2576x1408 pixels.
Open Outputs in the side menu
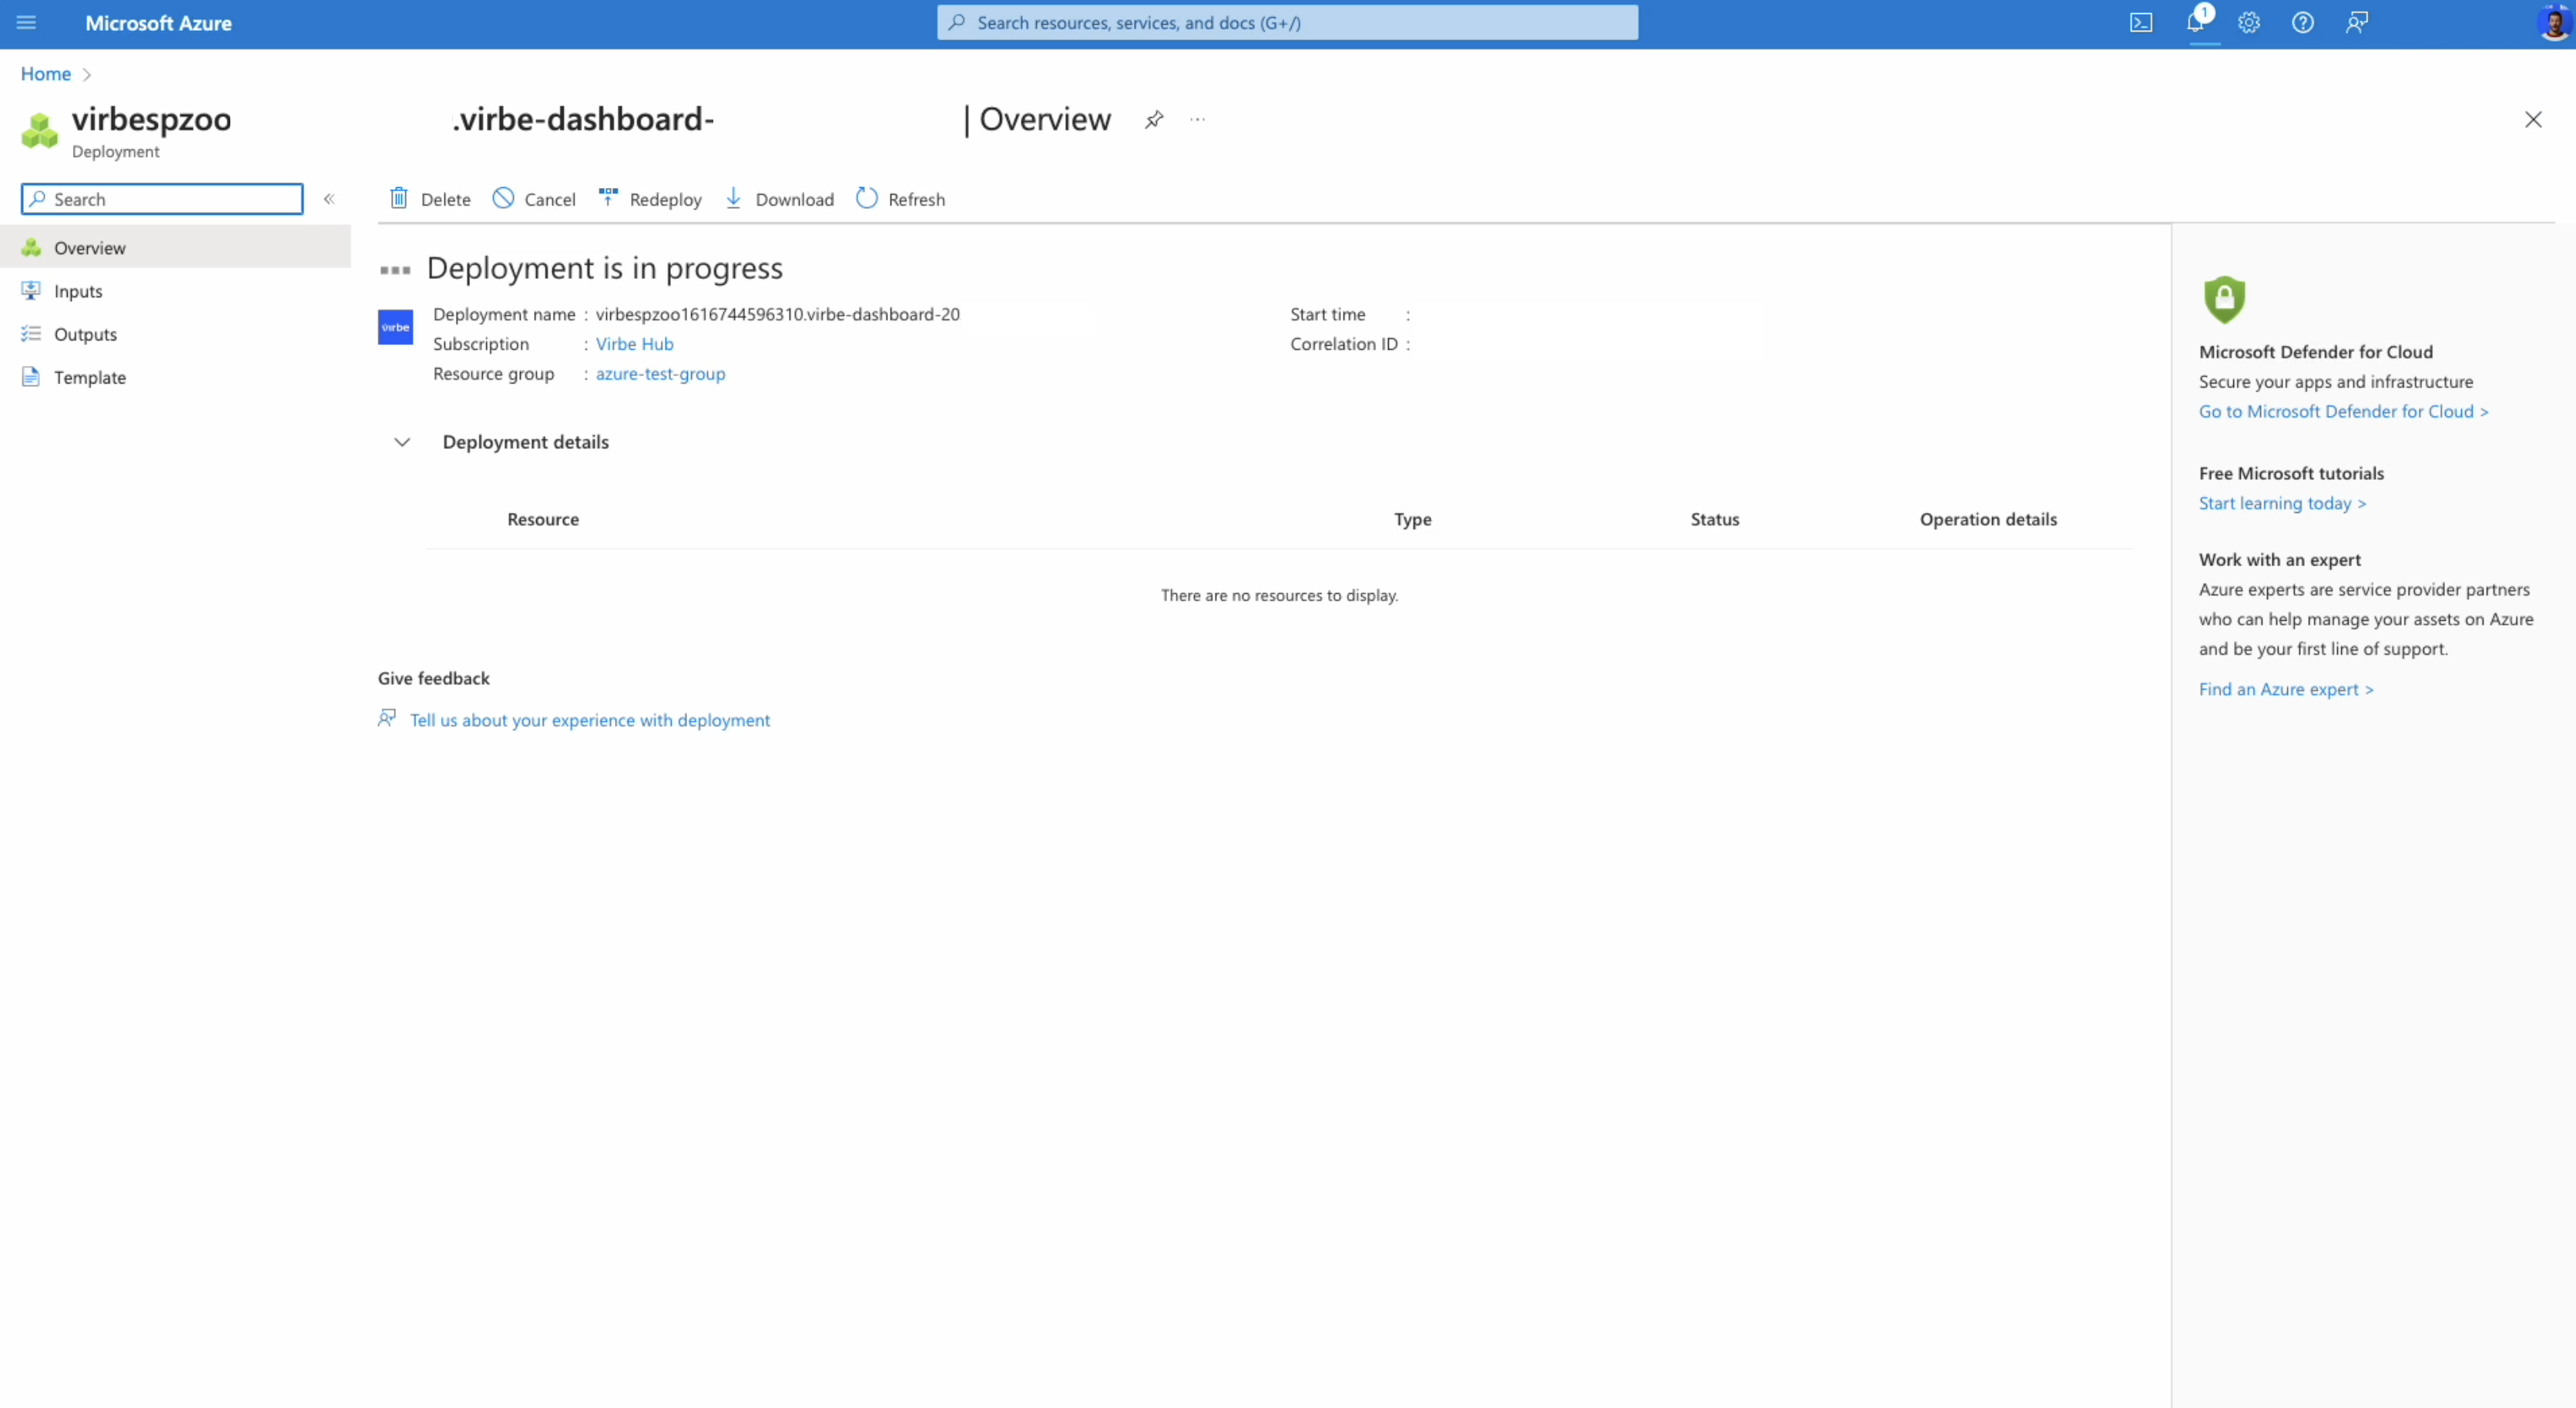[176, 334]
